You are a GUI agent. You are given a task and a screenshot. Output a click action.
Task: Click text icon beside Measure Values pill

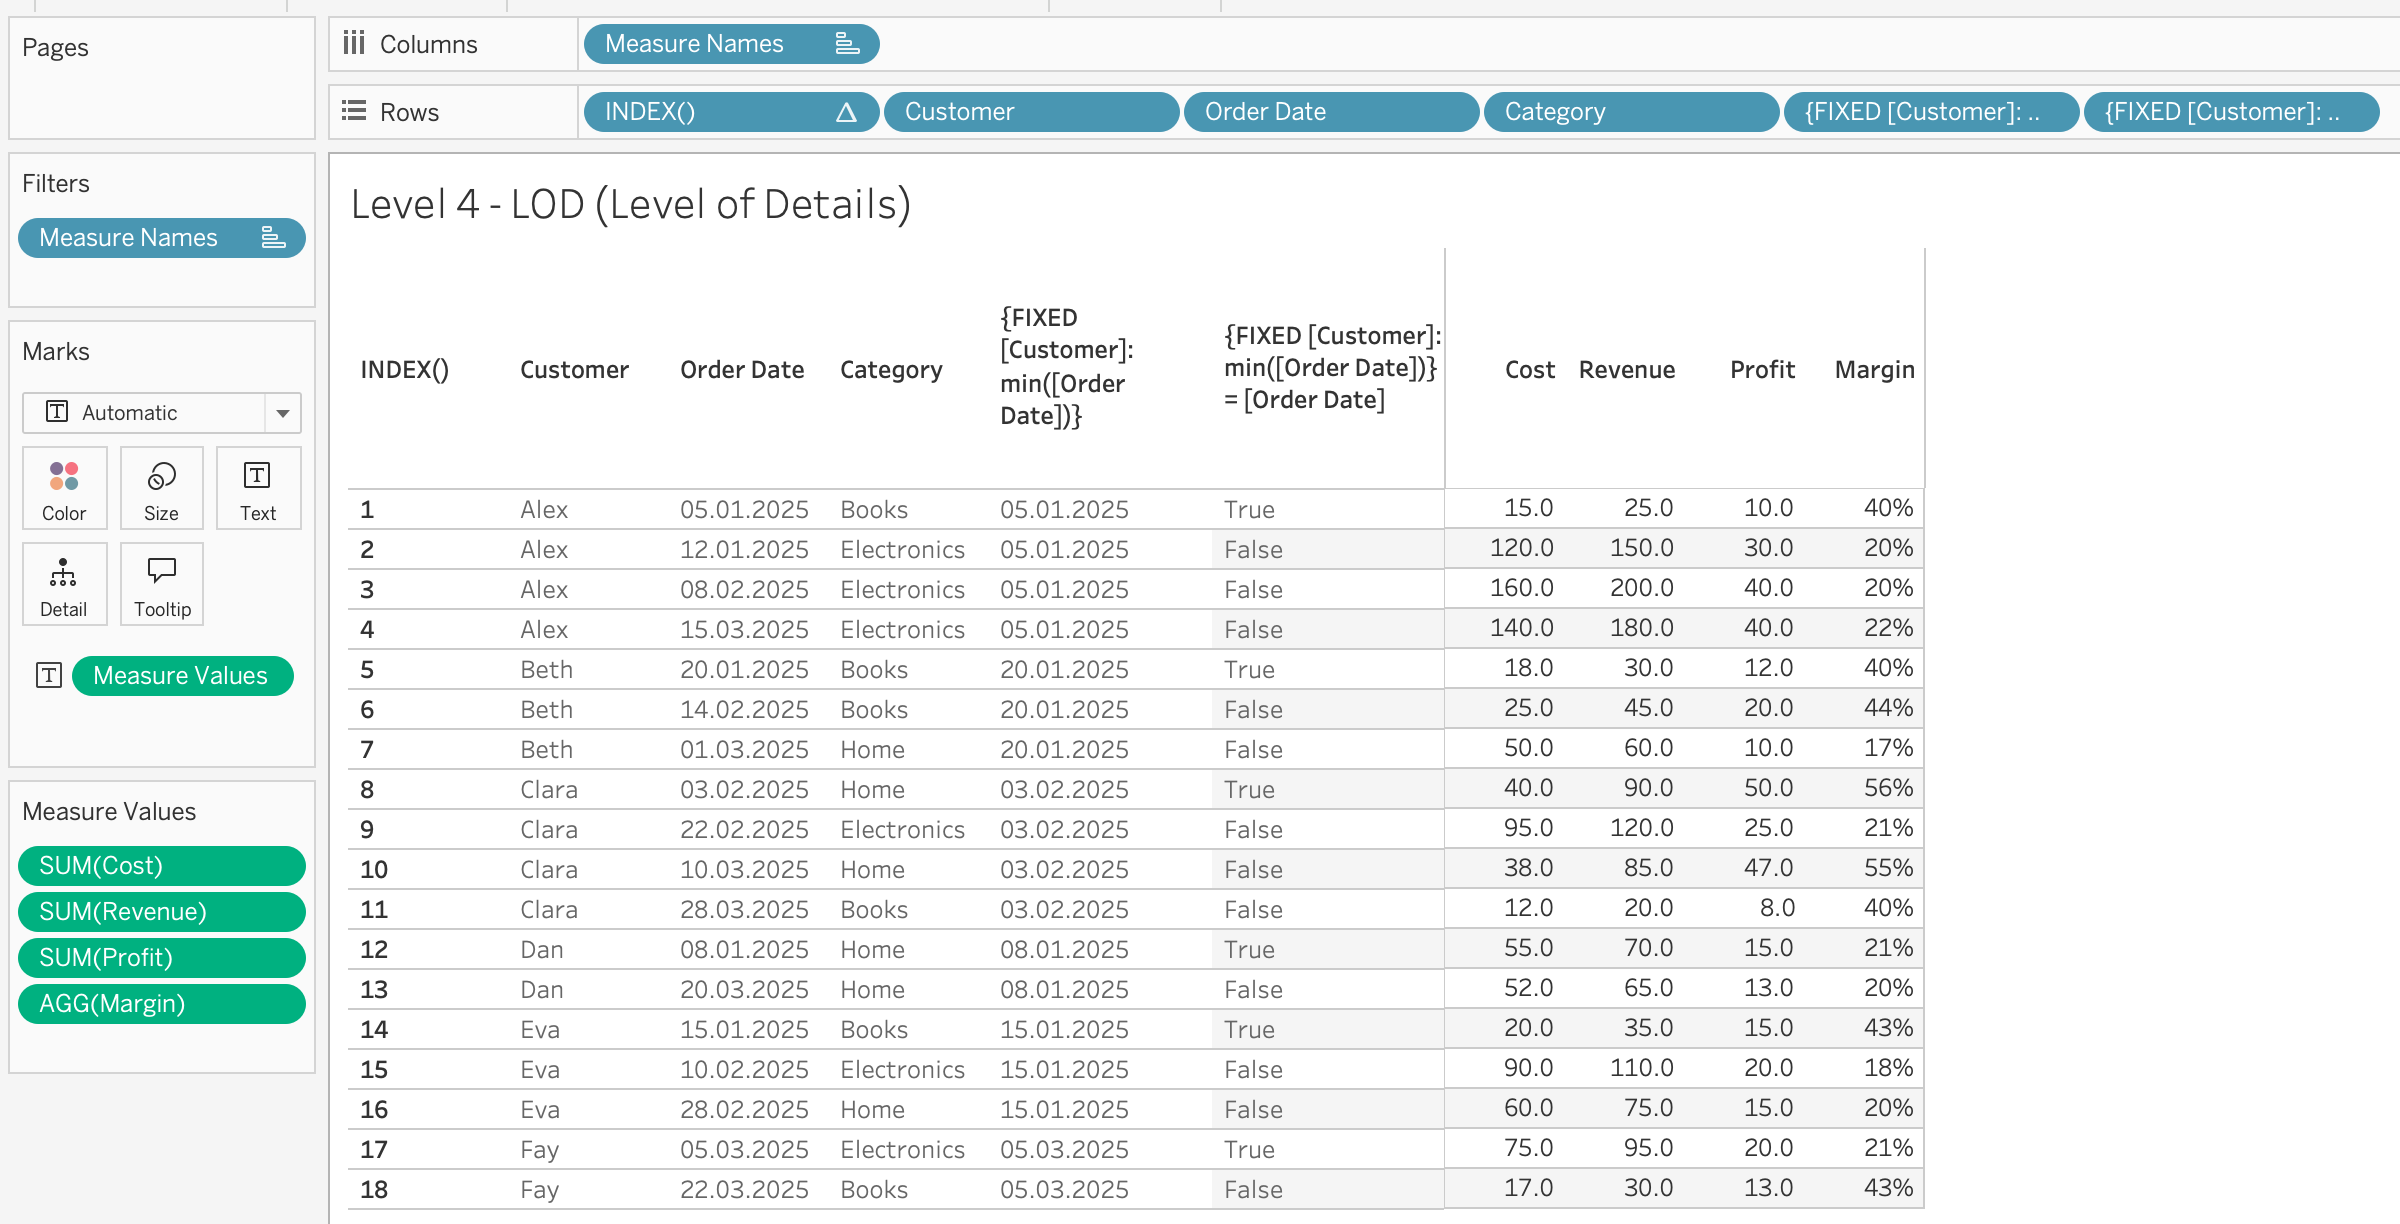49,676
